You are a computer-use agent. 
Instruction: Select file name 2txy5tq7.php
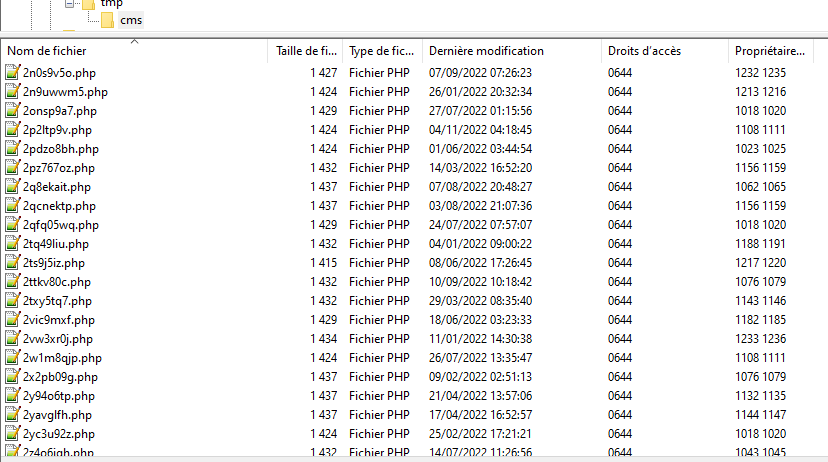coord(57,301)
